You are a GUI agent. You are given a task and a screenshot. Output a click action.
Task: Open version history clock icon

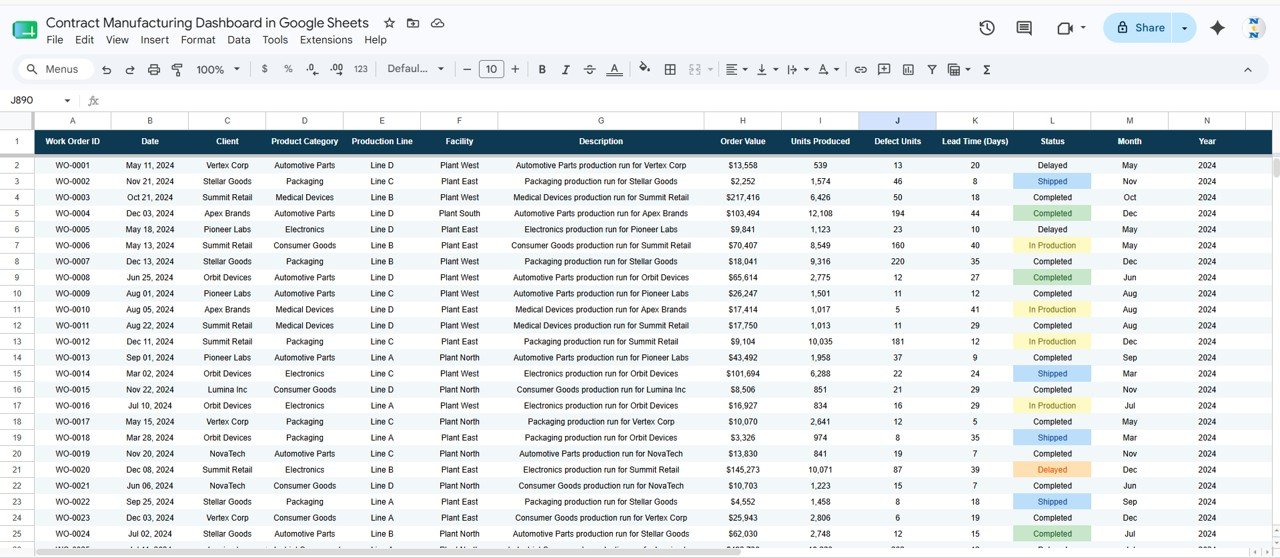pyautogui.click(x=987, y=28)
